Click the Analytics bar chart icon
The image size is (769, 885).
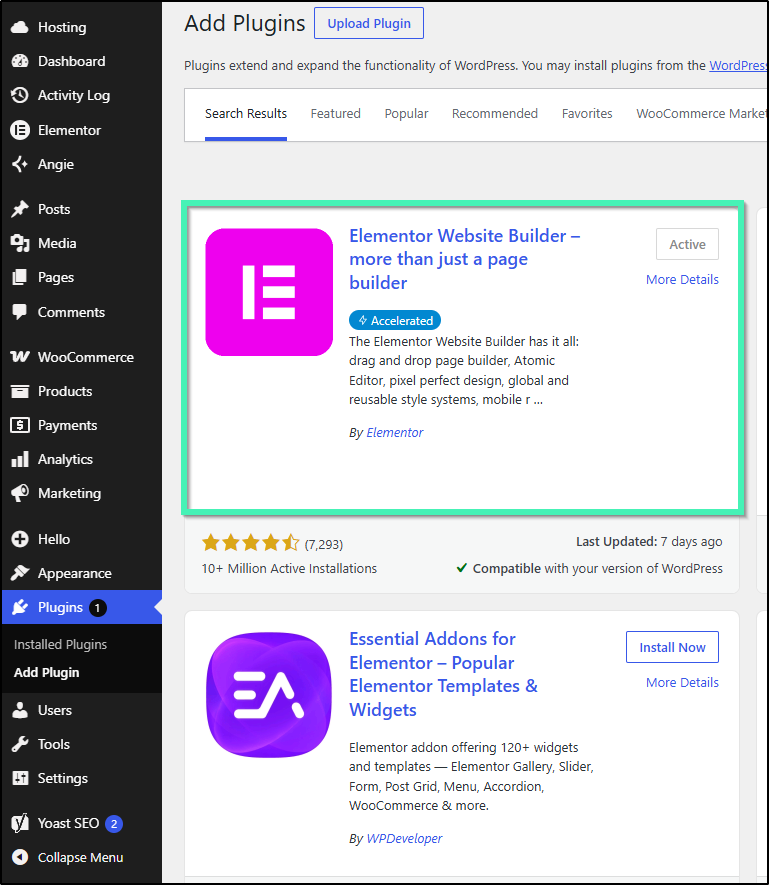[x=20, y=459]
